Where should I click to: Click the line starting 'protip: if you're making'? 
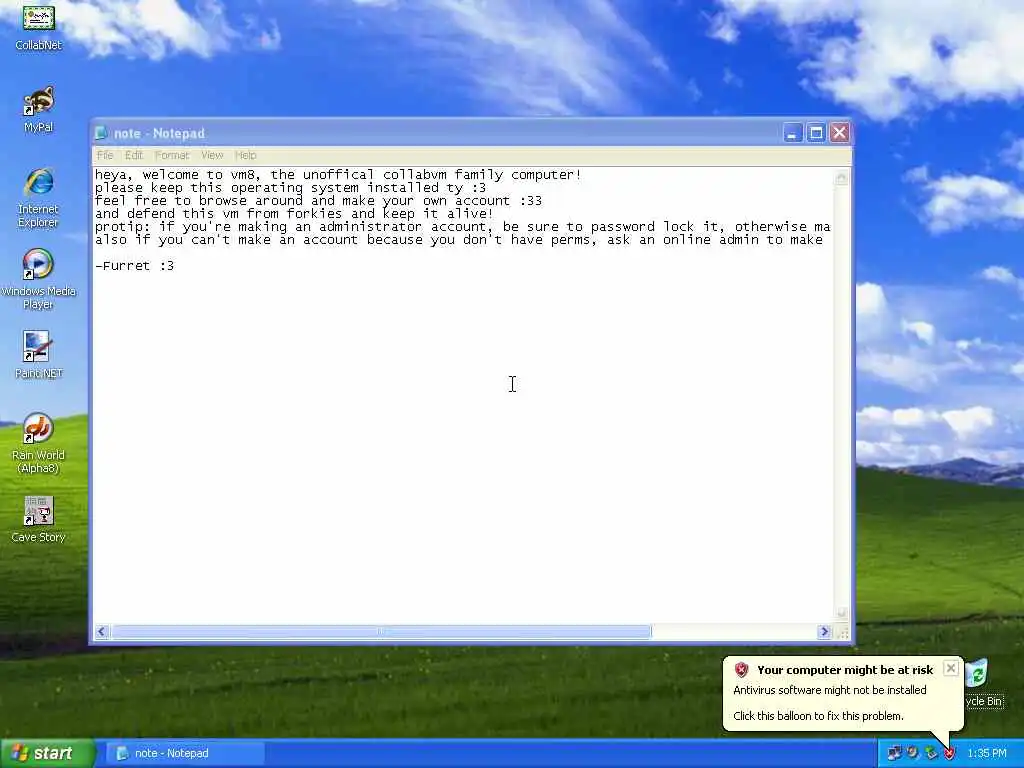click(462, 227)
